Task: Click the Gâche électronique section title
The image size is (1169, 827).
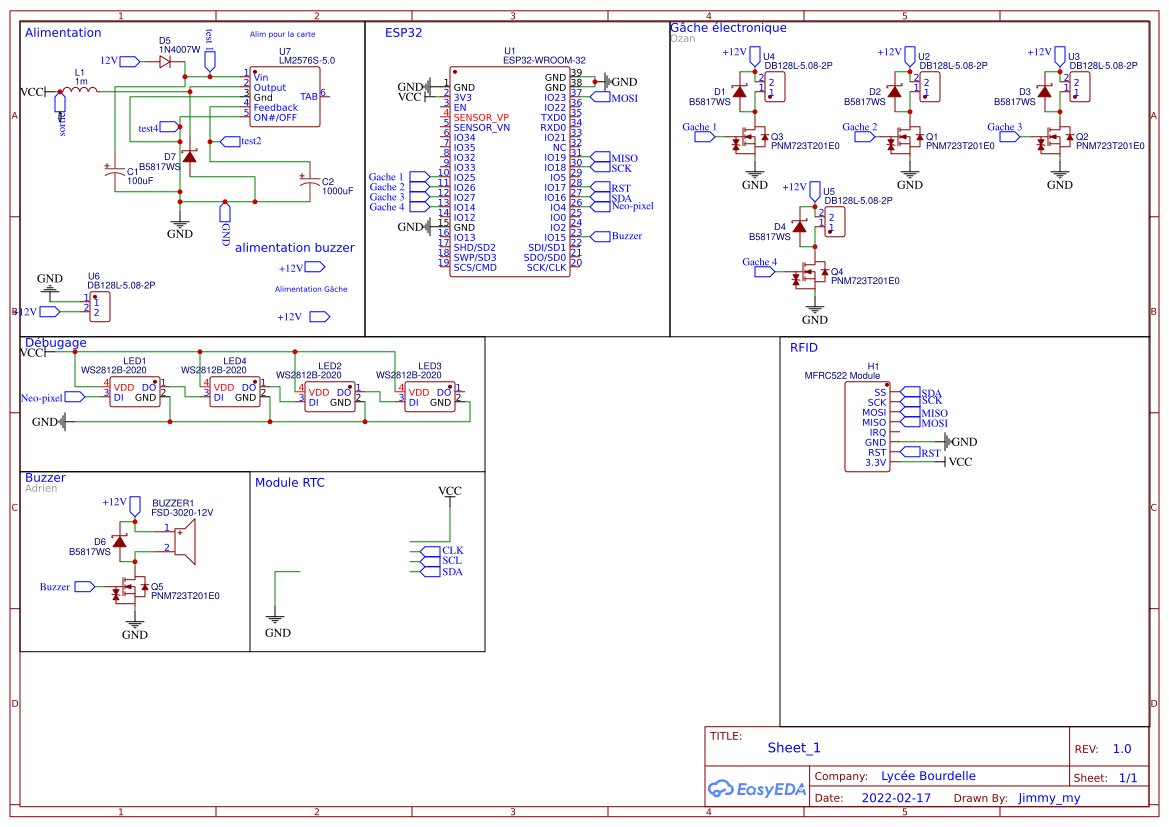Action: coord(728,28)
